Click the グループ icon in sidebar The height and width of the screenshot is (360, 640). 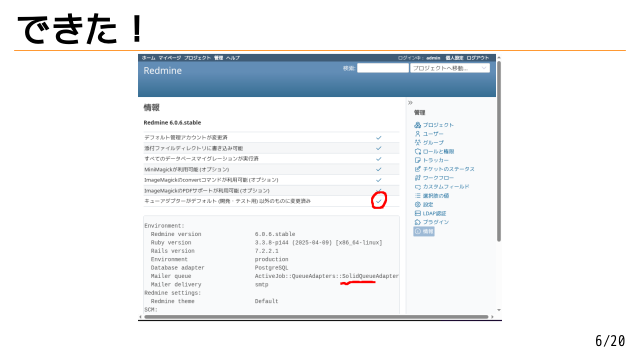coord(417,142)
